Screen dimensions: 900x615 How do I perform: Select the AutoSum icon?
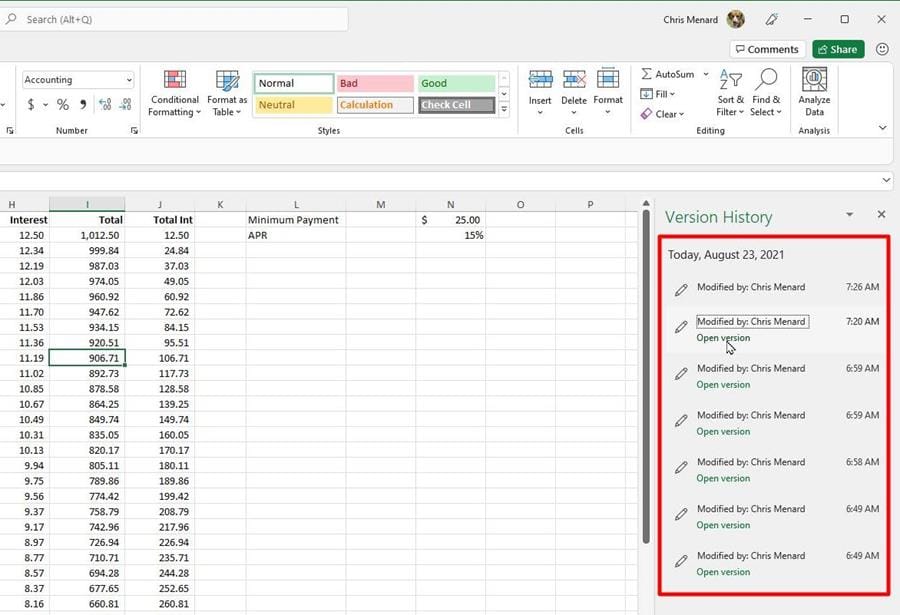click(x=646, y=74)
